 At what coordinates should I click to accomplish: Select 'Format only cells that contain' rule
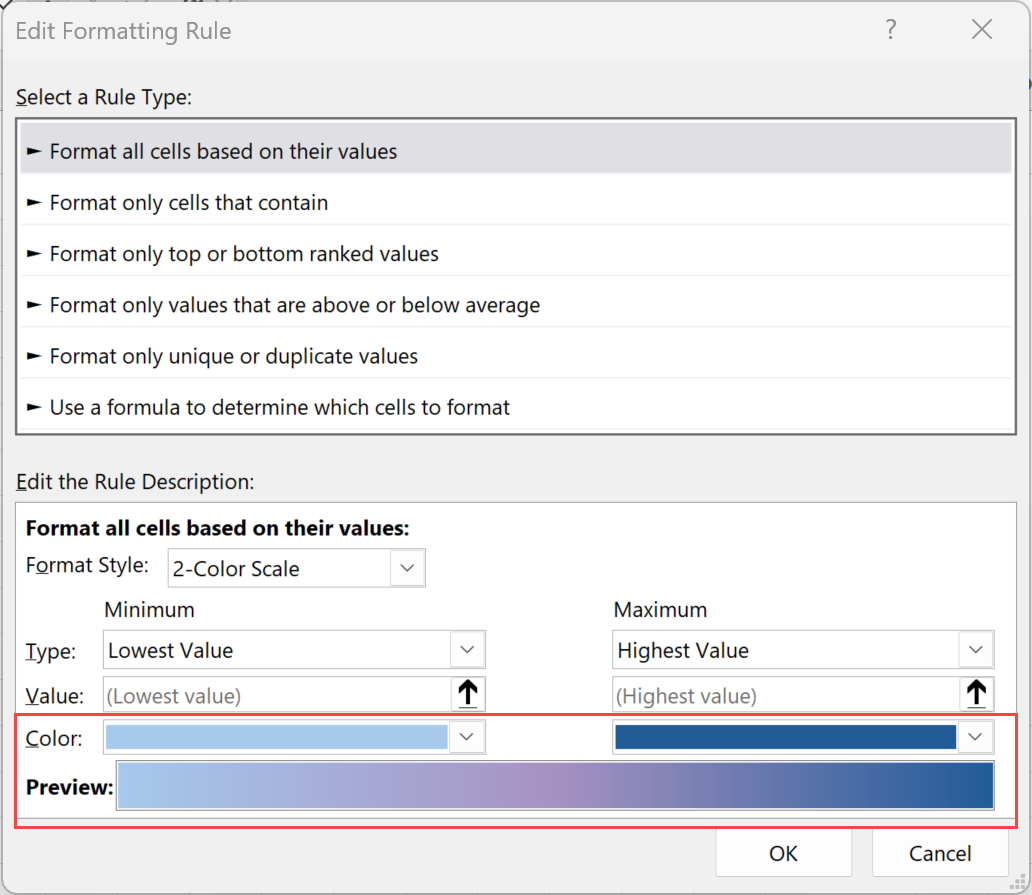point(189,203)
